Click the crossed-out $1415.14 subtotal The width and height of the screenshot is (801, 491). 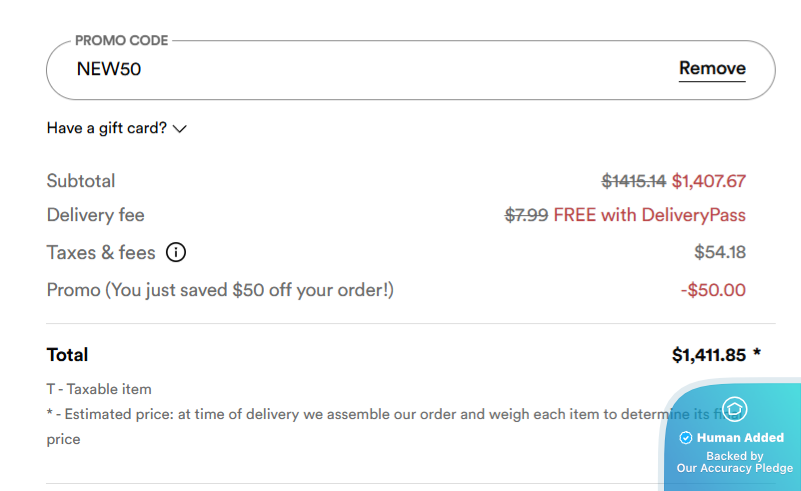point(634,181)
